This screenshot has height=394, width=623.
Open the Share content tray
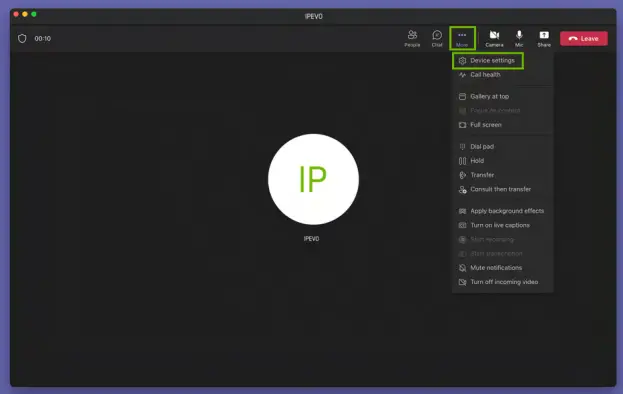544,39
